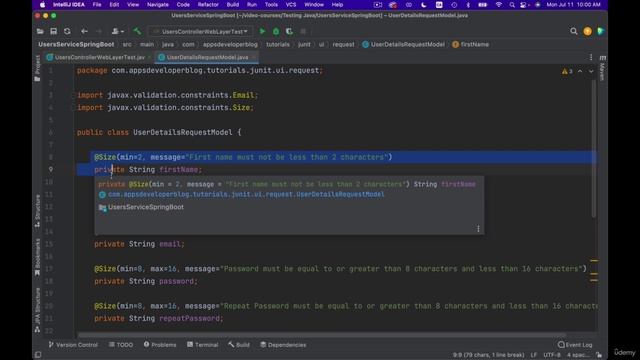Open the VCS menu
The image size is (640, 360).
[x=291, y=5]
